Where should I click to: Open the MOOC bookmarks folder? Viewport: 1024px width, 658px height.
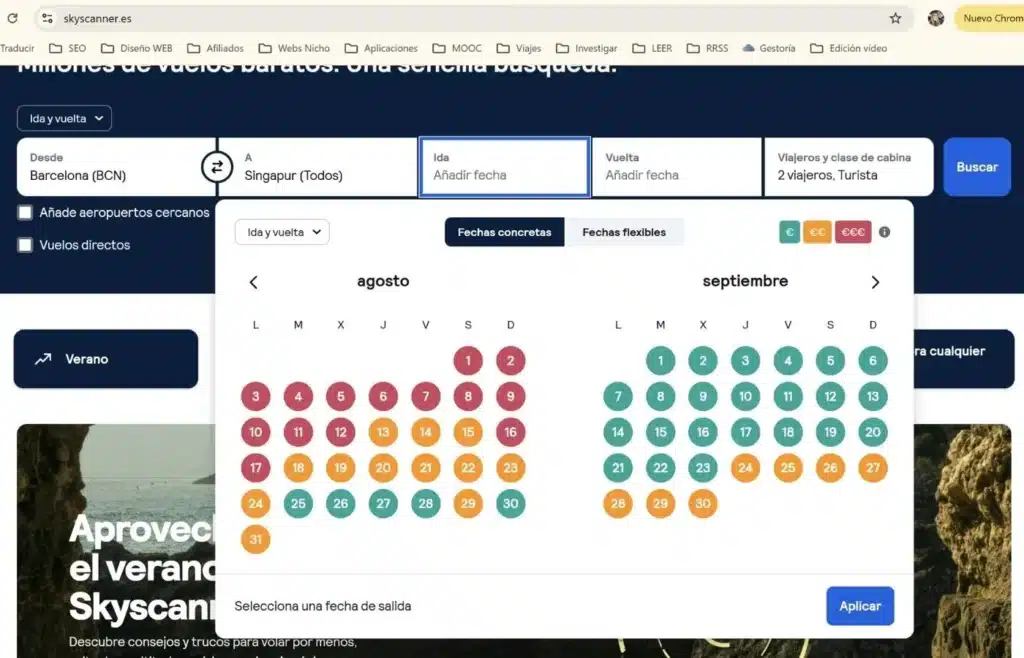(457, 48)
